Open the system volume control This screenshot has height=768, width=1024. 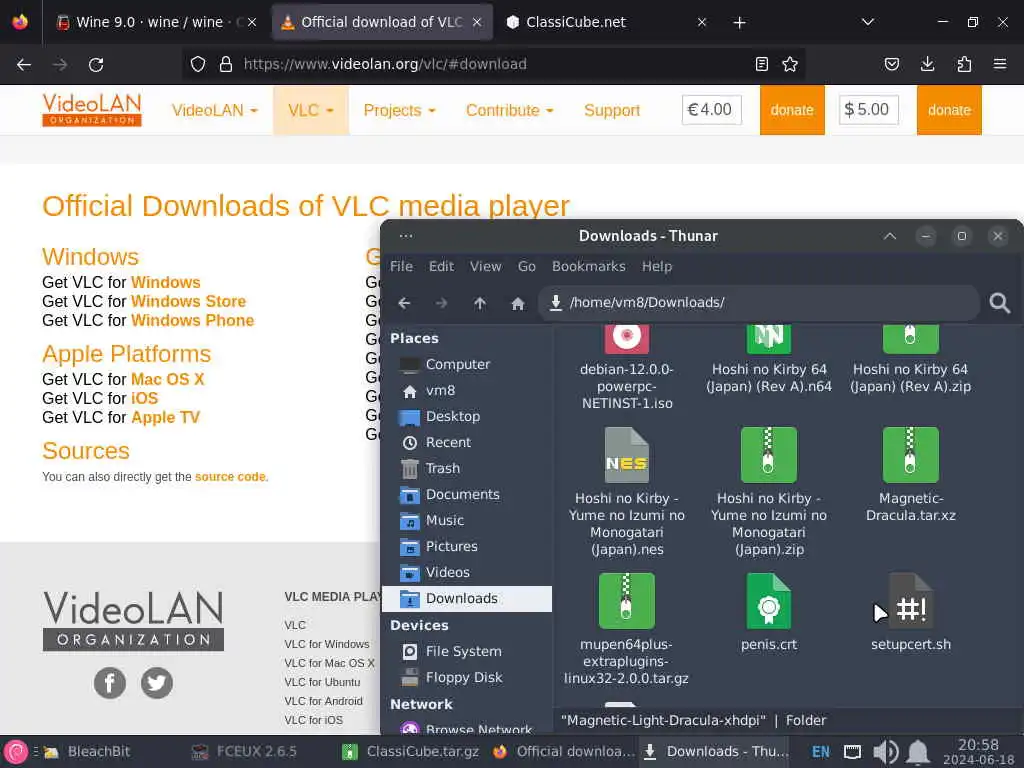885,752
